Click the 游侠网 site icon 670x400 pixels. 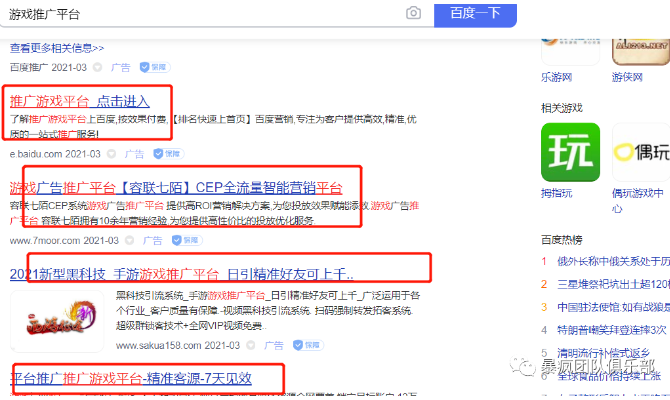point(640,51)
